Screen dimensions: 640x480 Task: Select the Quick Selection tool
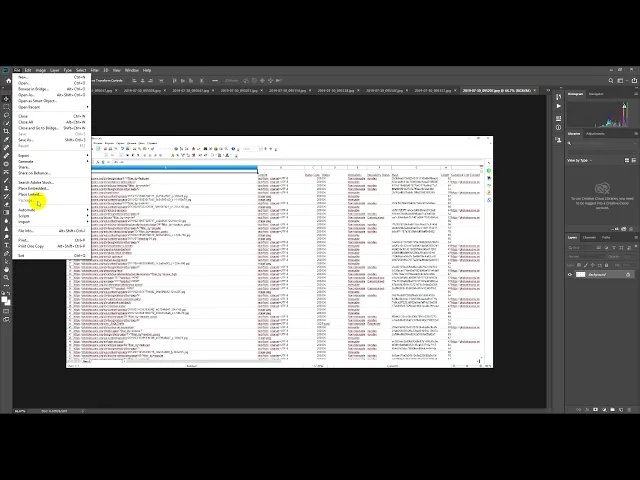(x=6, y=123)
